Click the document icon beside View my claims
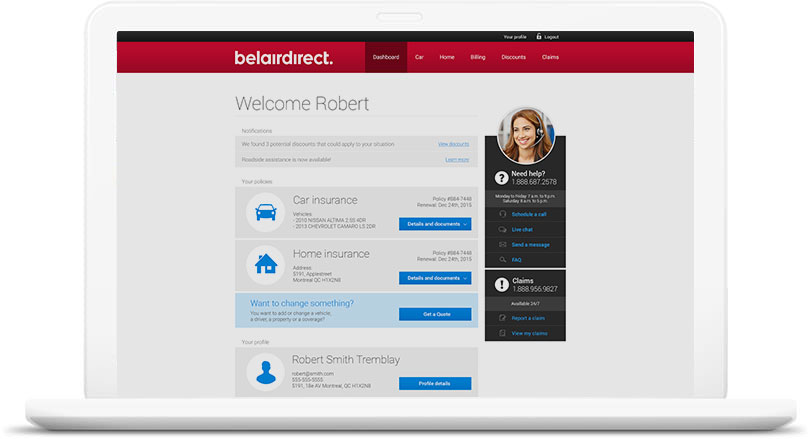Image resolution: width=810 pixels, height=439 pixels. (x=502, y=334)
